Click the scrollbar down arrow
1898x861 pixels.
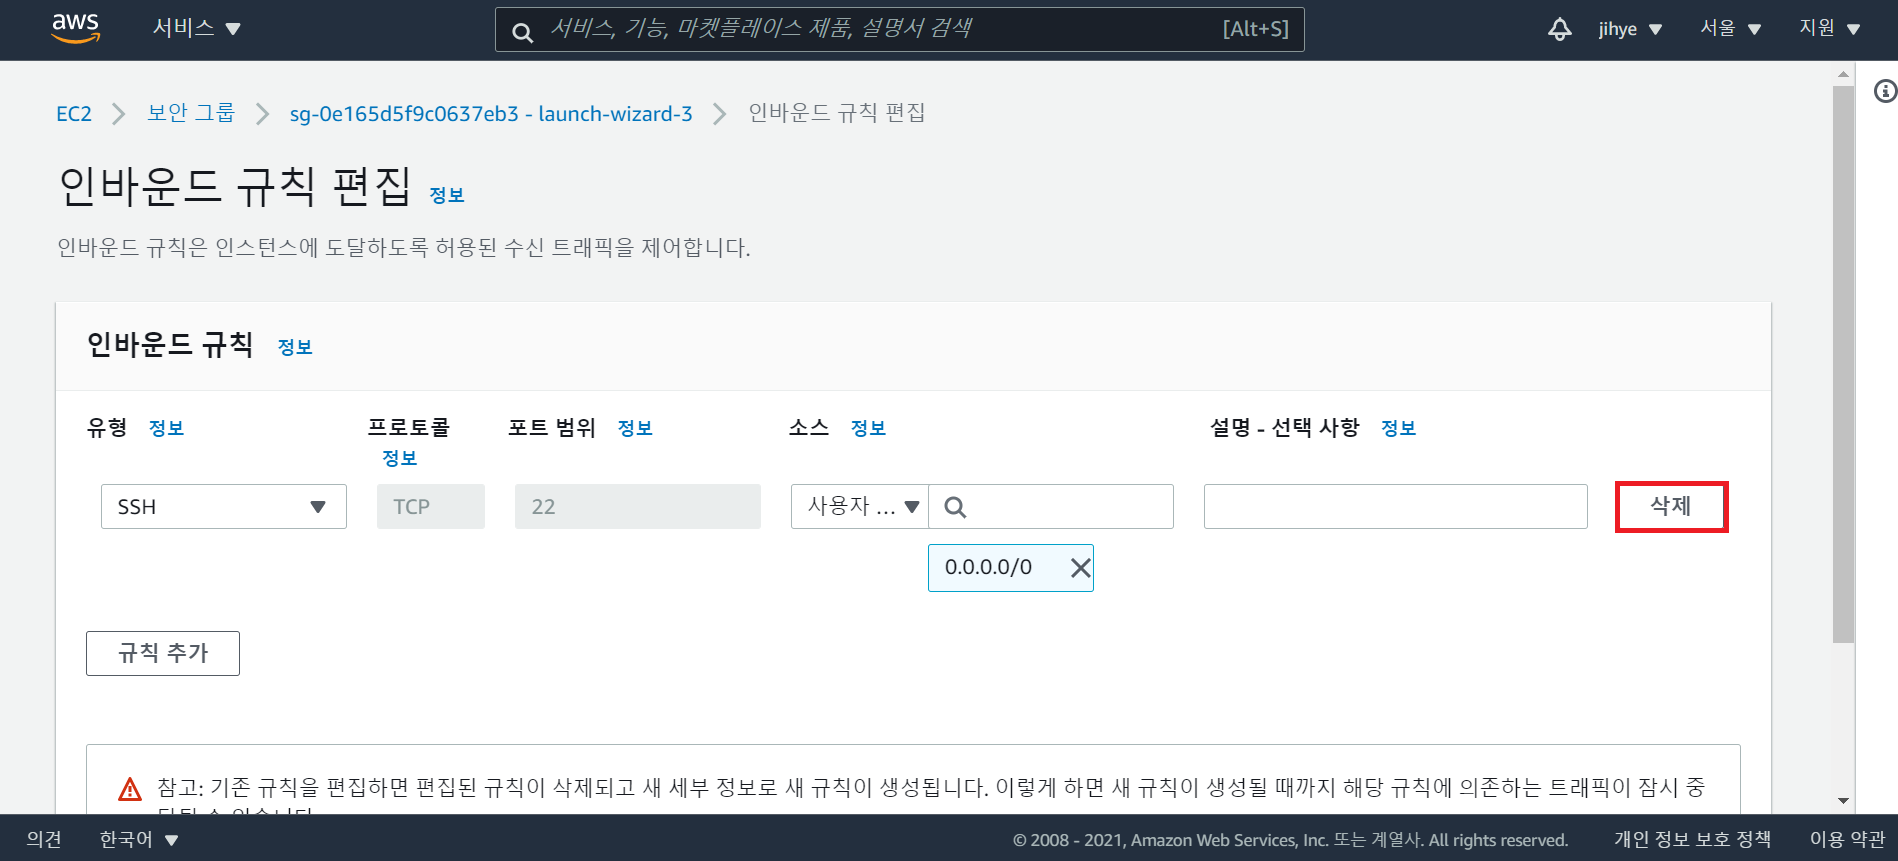1843,801
